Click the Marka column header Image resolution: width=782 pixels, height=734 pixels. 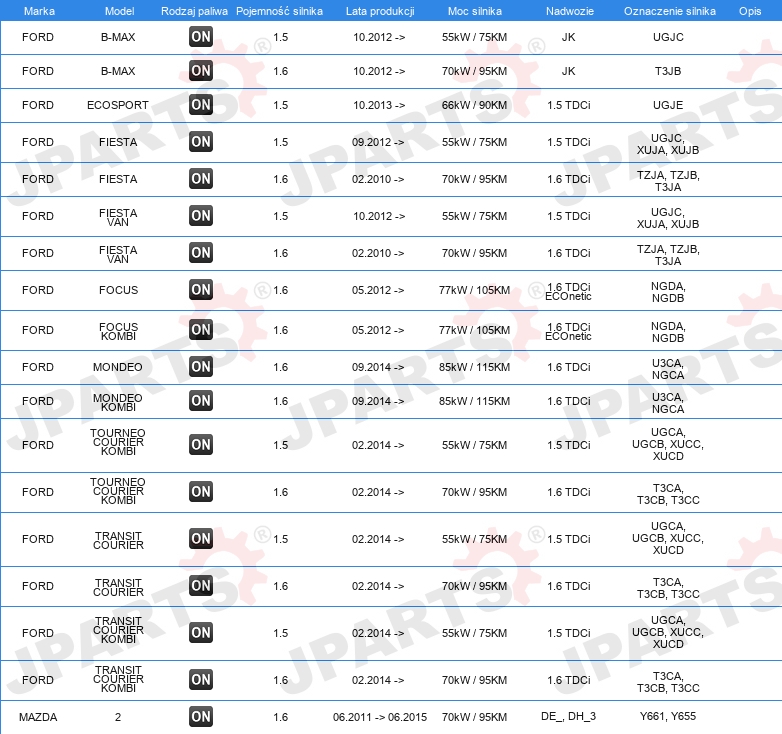39,11
